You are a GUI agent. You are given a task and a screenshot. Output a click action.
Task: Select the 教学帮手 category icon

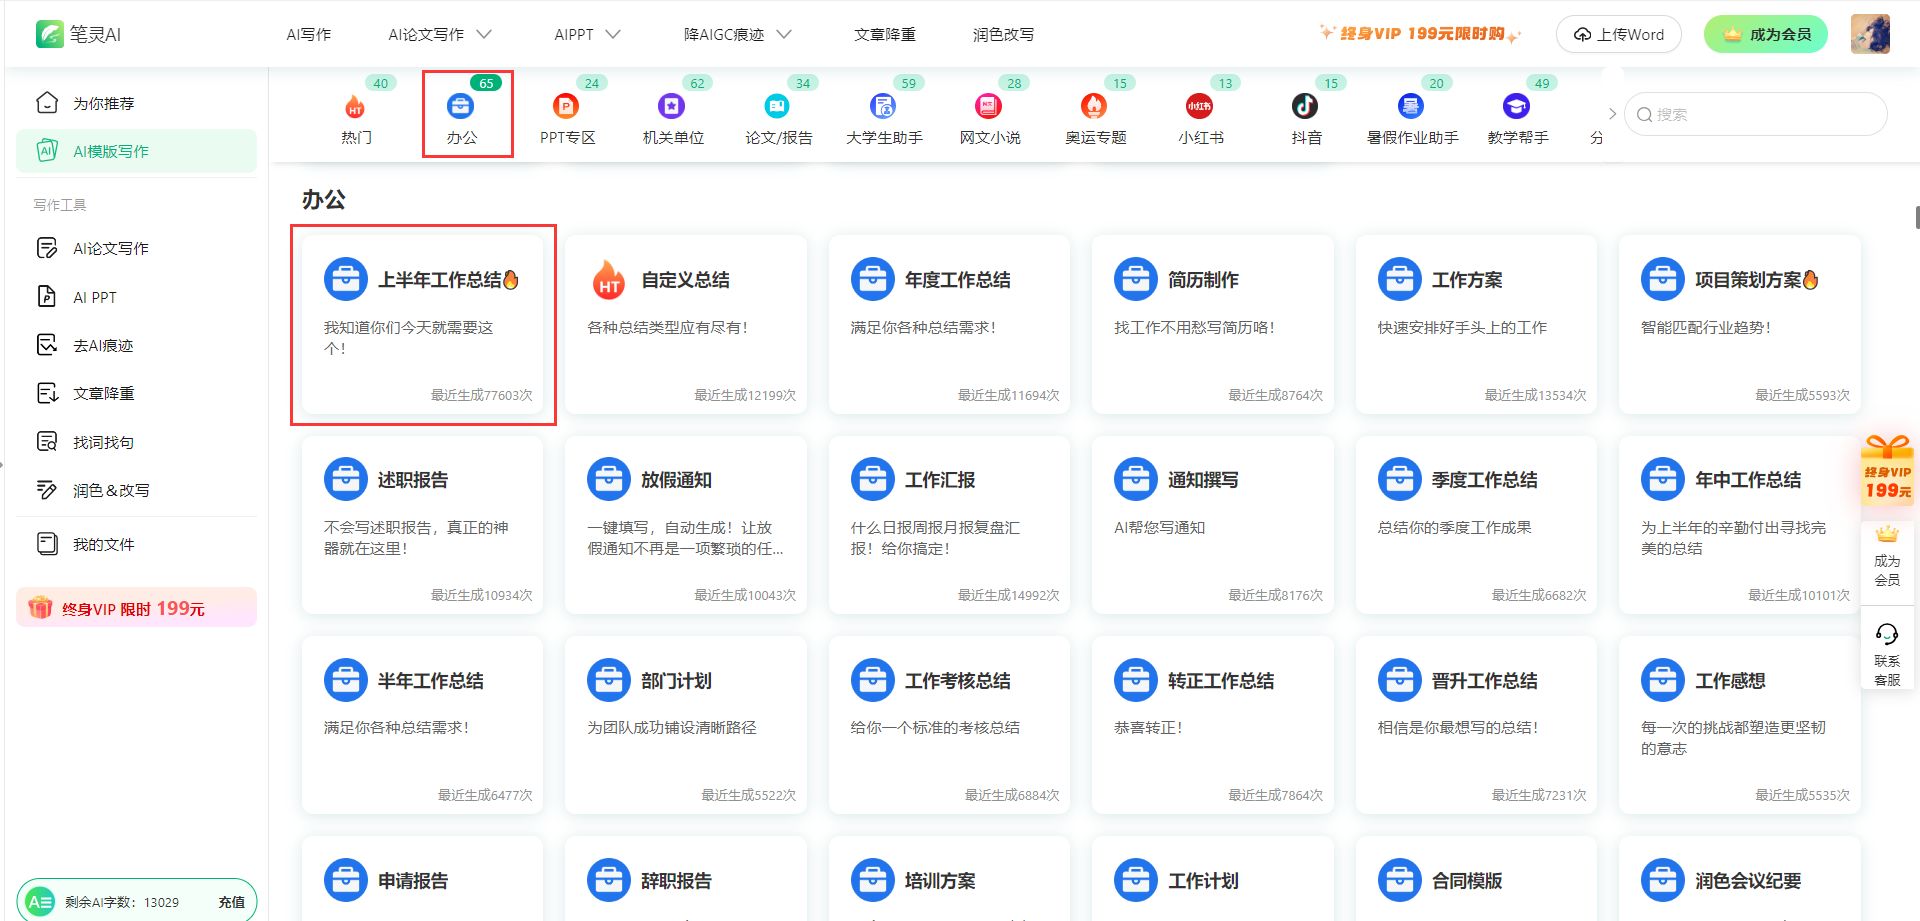[1516, 106]
